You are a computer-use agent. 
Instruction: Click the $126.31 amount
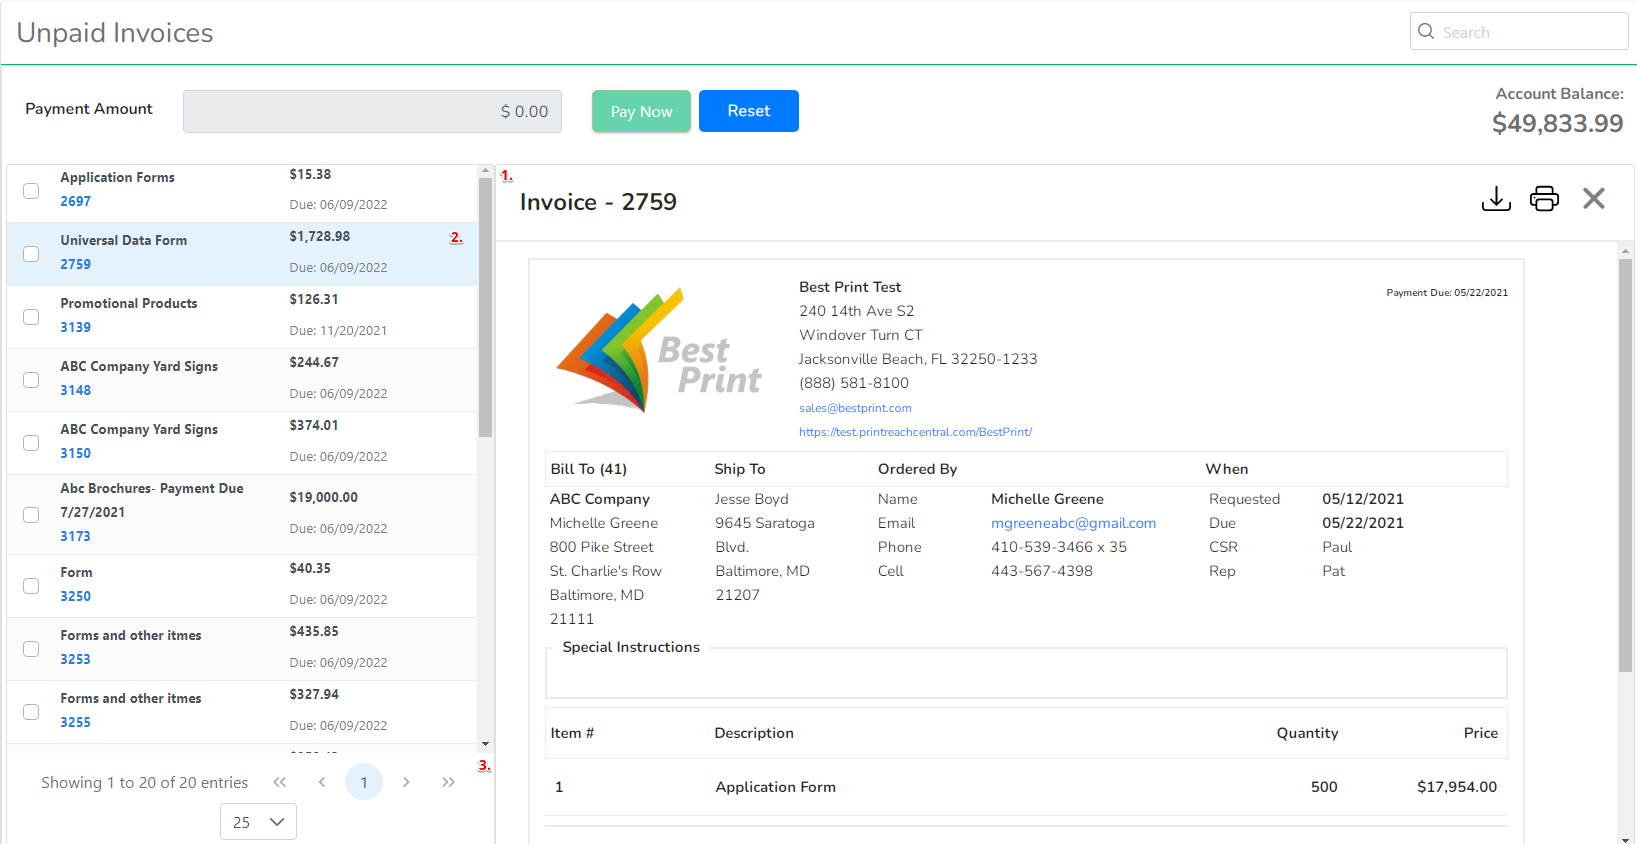point(314,299)
